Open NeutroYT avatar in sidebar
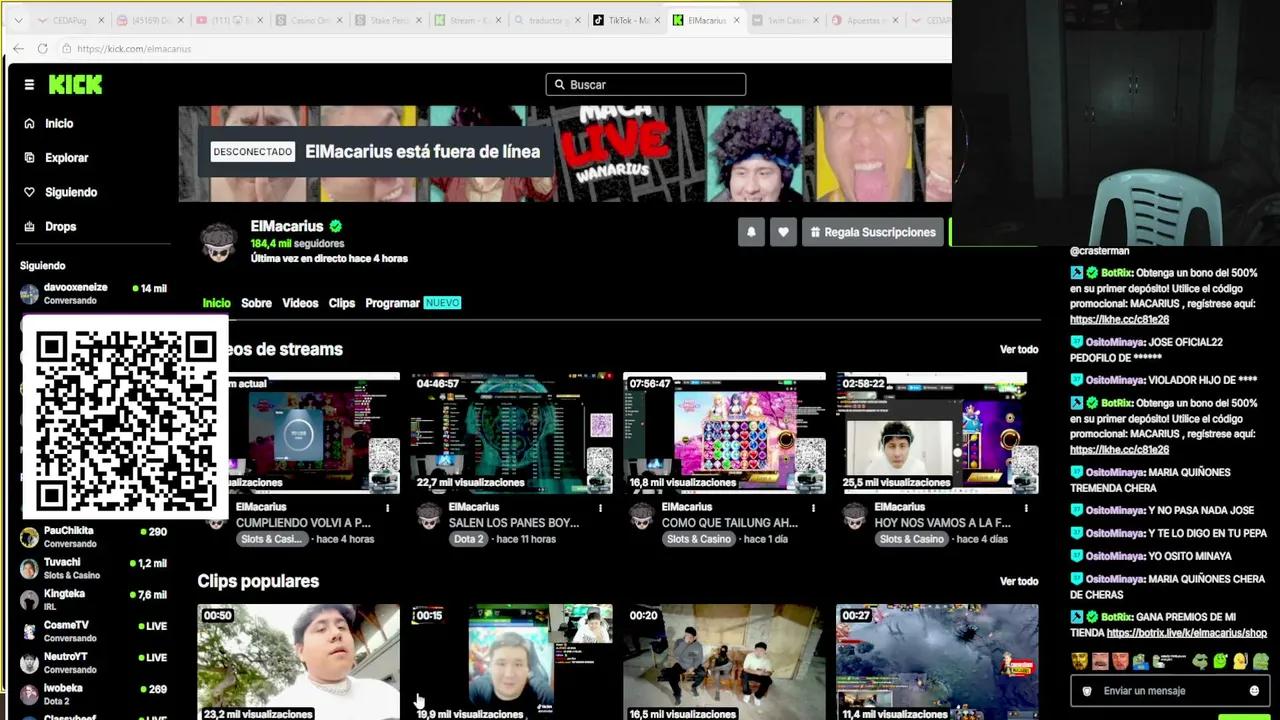This screenshot has width=1280, height=720. pyautogui.click(x=29, y=663)
